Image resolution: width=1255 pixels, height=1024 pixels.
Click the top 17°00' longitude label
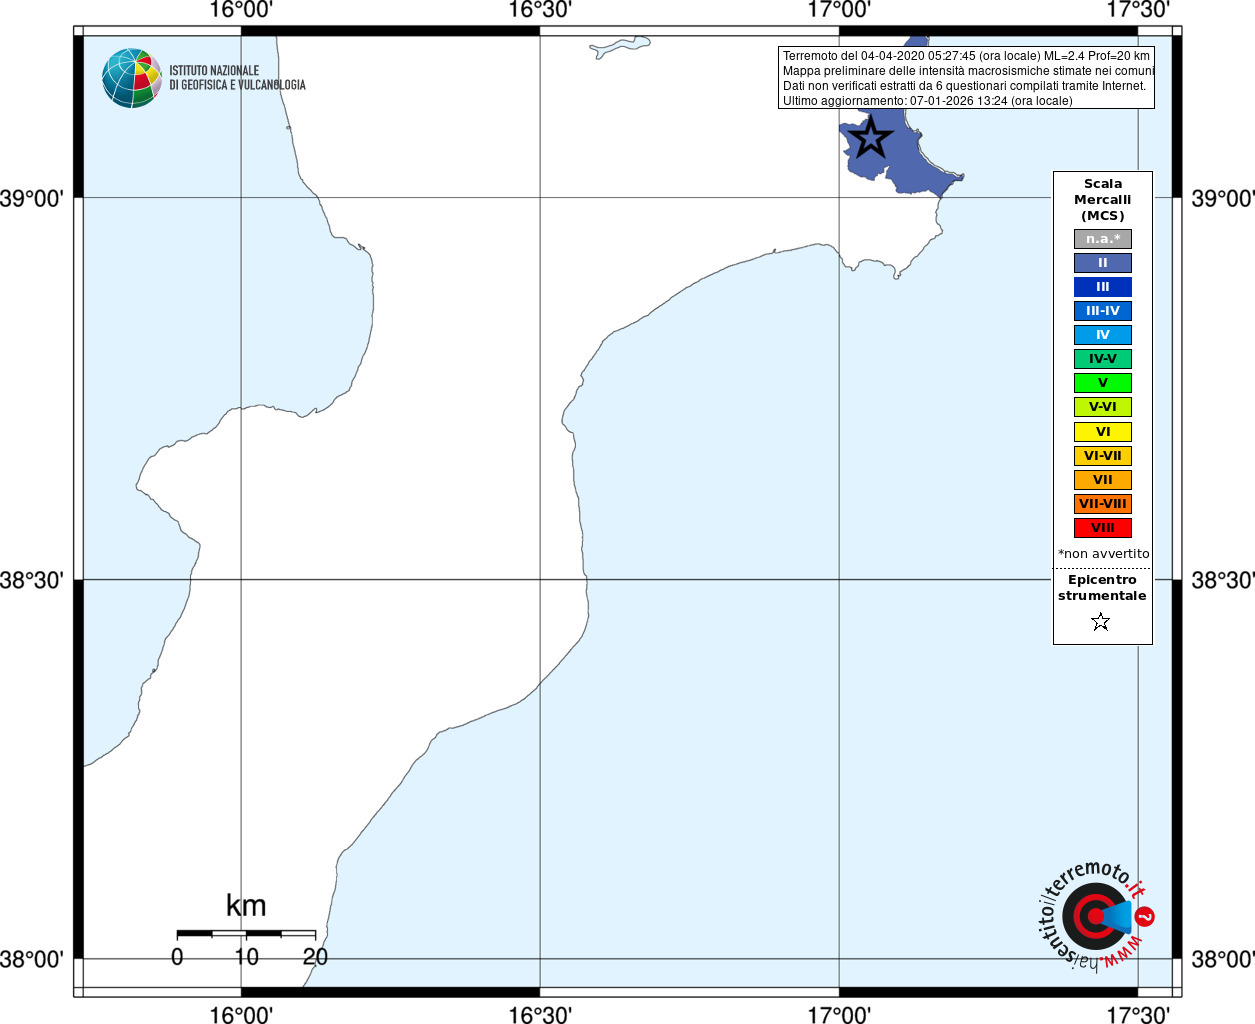pos(839,11)
